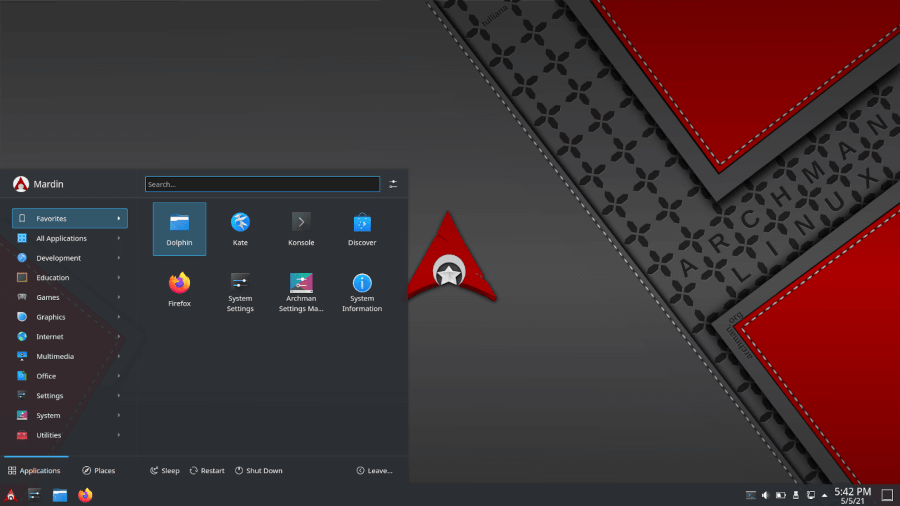This screenshot has width=900, height=506.
Task: Open Firefox from the favorites grid
Action: [x=179, y=290]
